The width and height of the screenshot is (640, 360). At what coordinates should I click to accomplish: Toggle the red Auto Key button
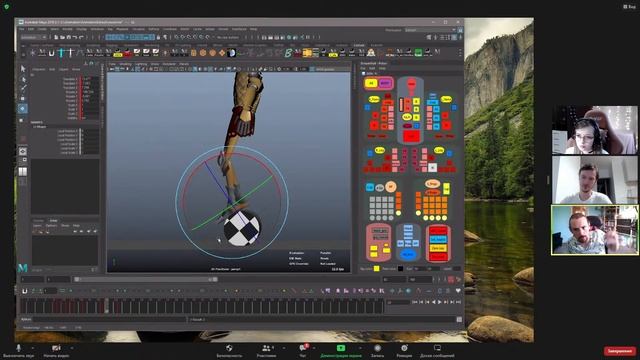click(451, 280)
